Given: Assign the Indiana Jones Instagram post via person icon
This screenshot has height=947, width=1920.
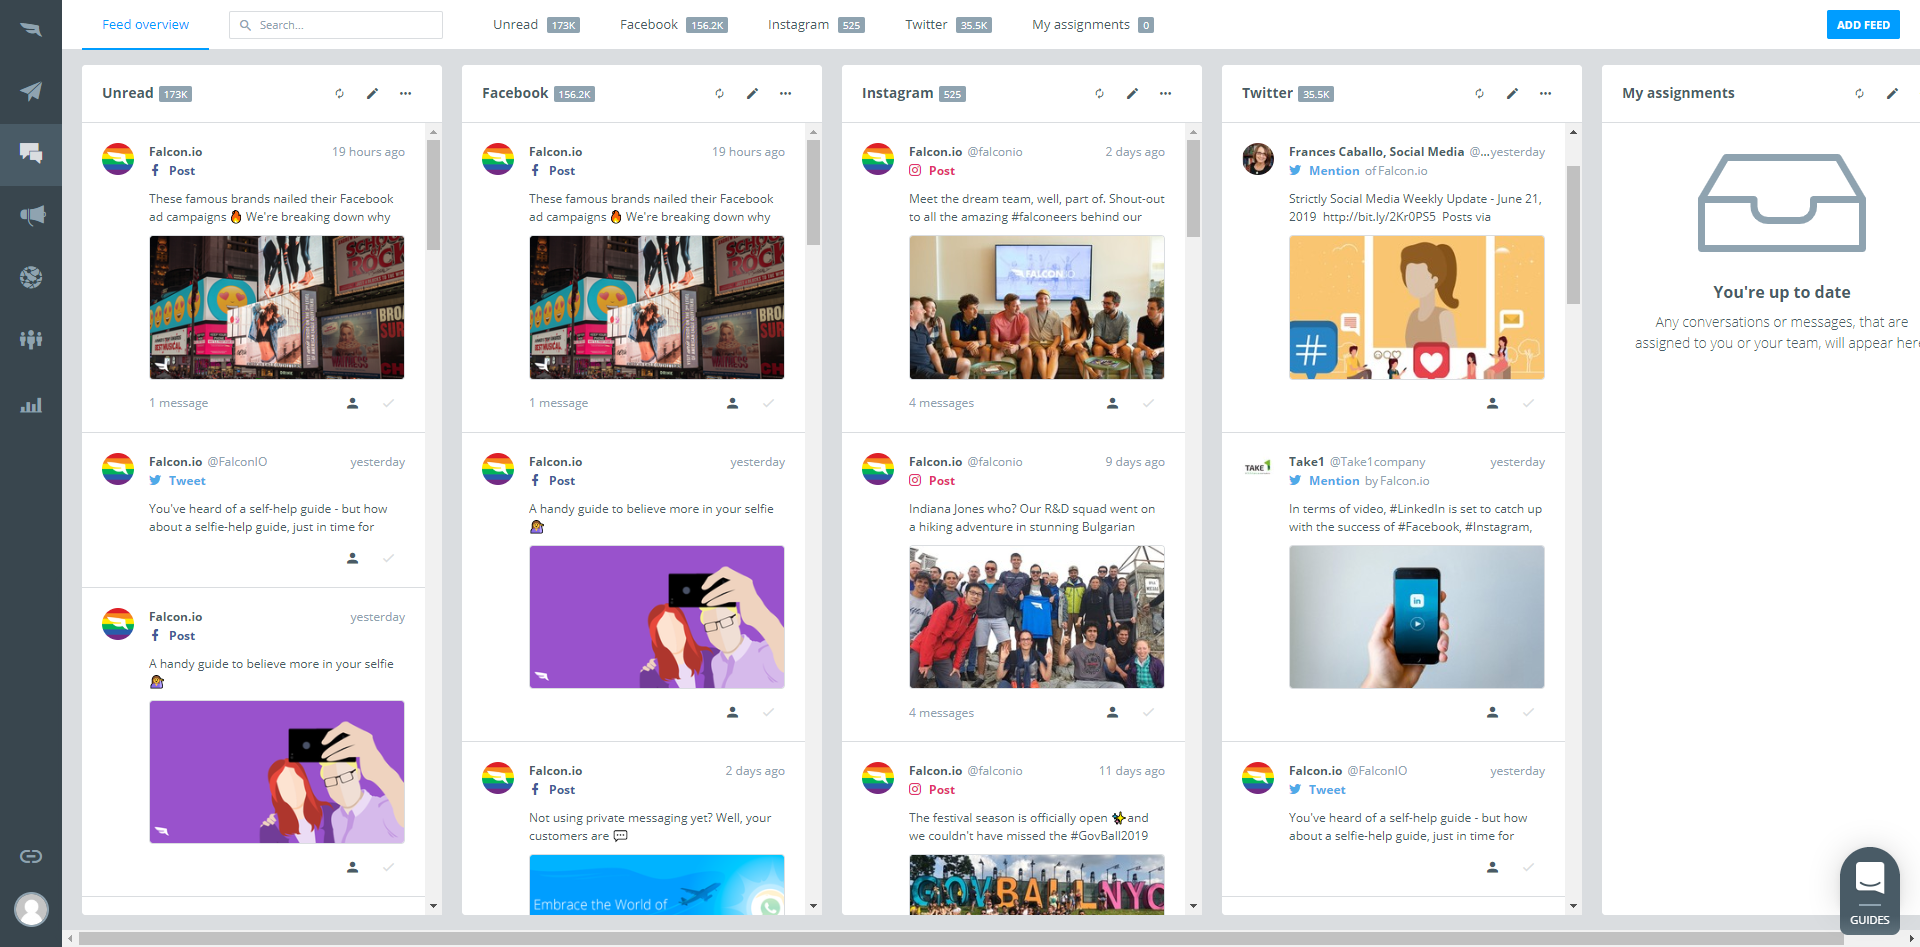Looking at the screenshot, I should coord(1112,712).
